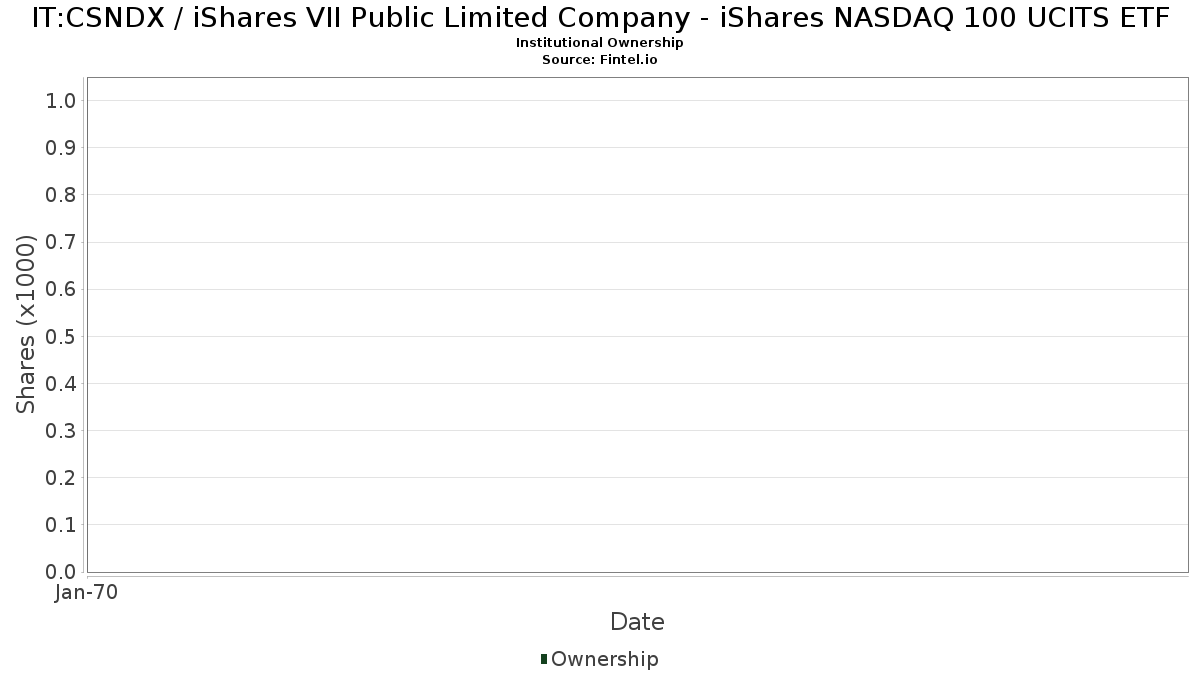
Task: Click the Institutional Ownership subtitle
Action: [x=599, y=43]
